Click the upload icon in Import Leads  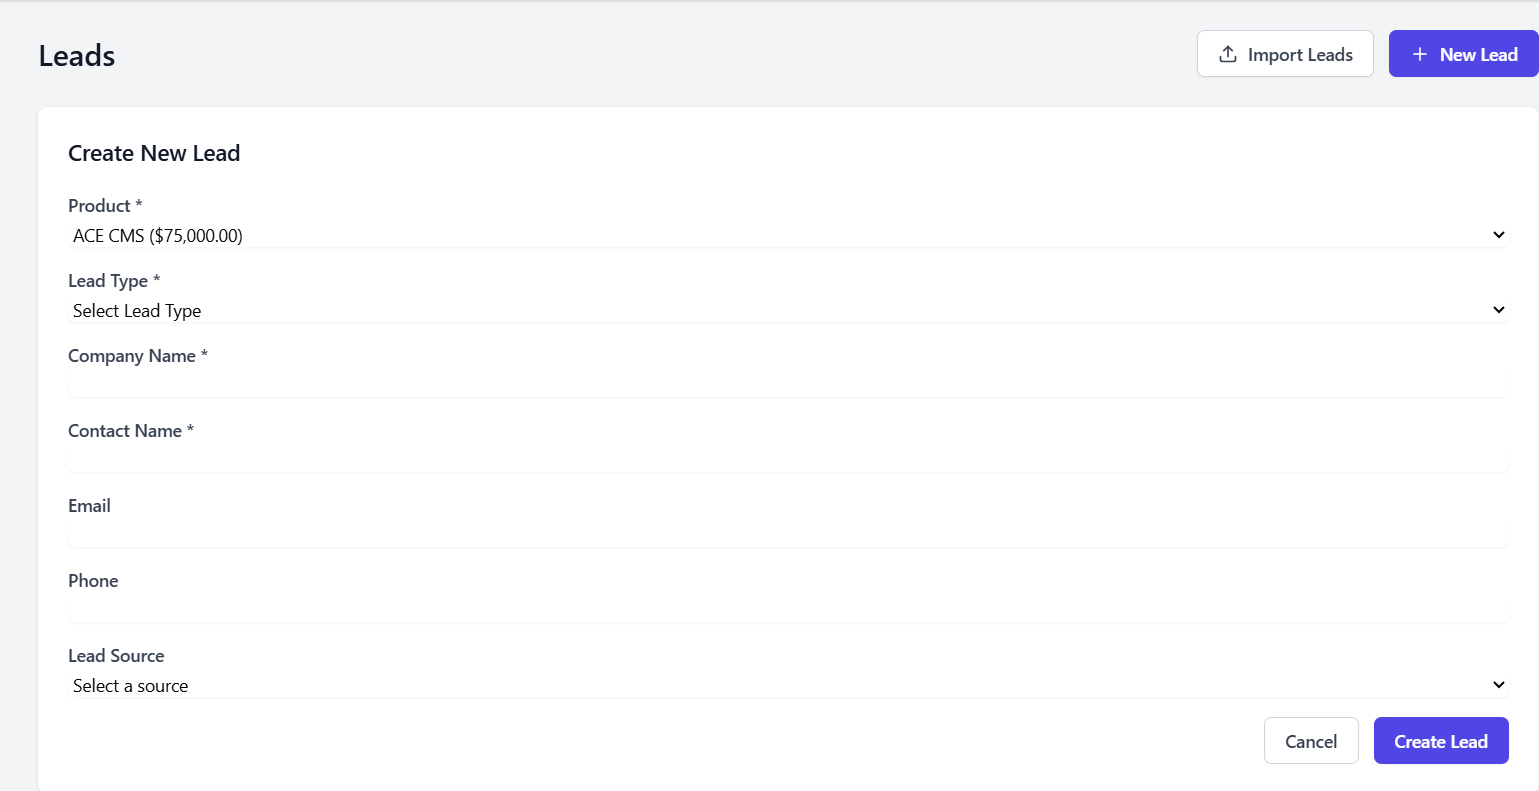tap(1228, 54)
